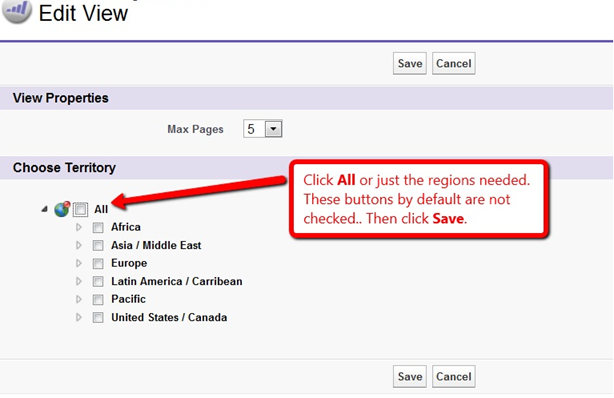Click the top Cancel button
614x398 pixels.
pyautogui.click(x=453, y=63)
